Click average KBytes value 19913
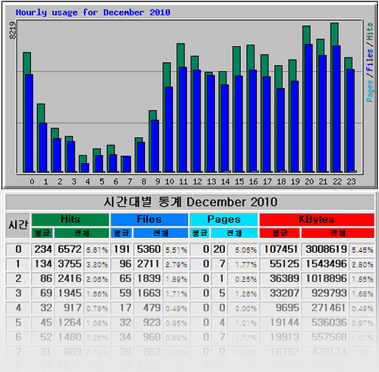The width and height of the screenshot is (379, 372). pos(284,337)
